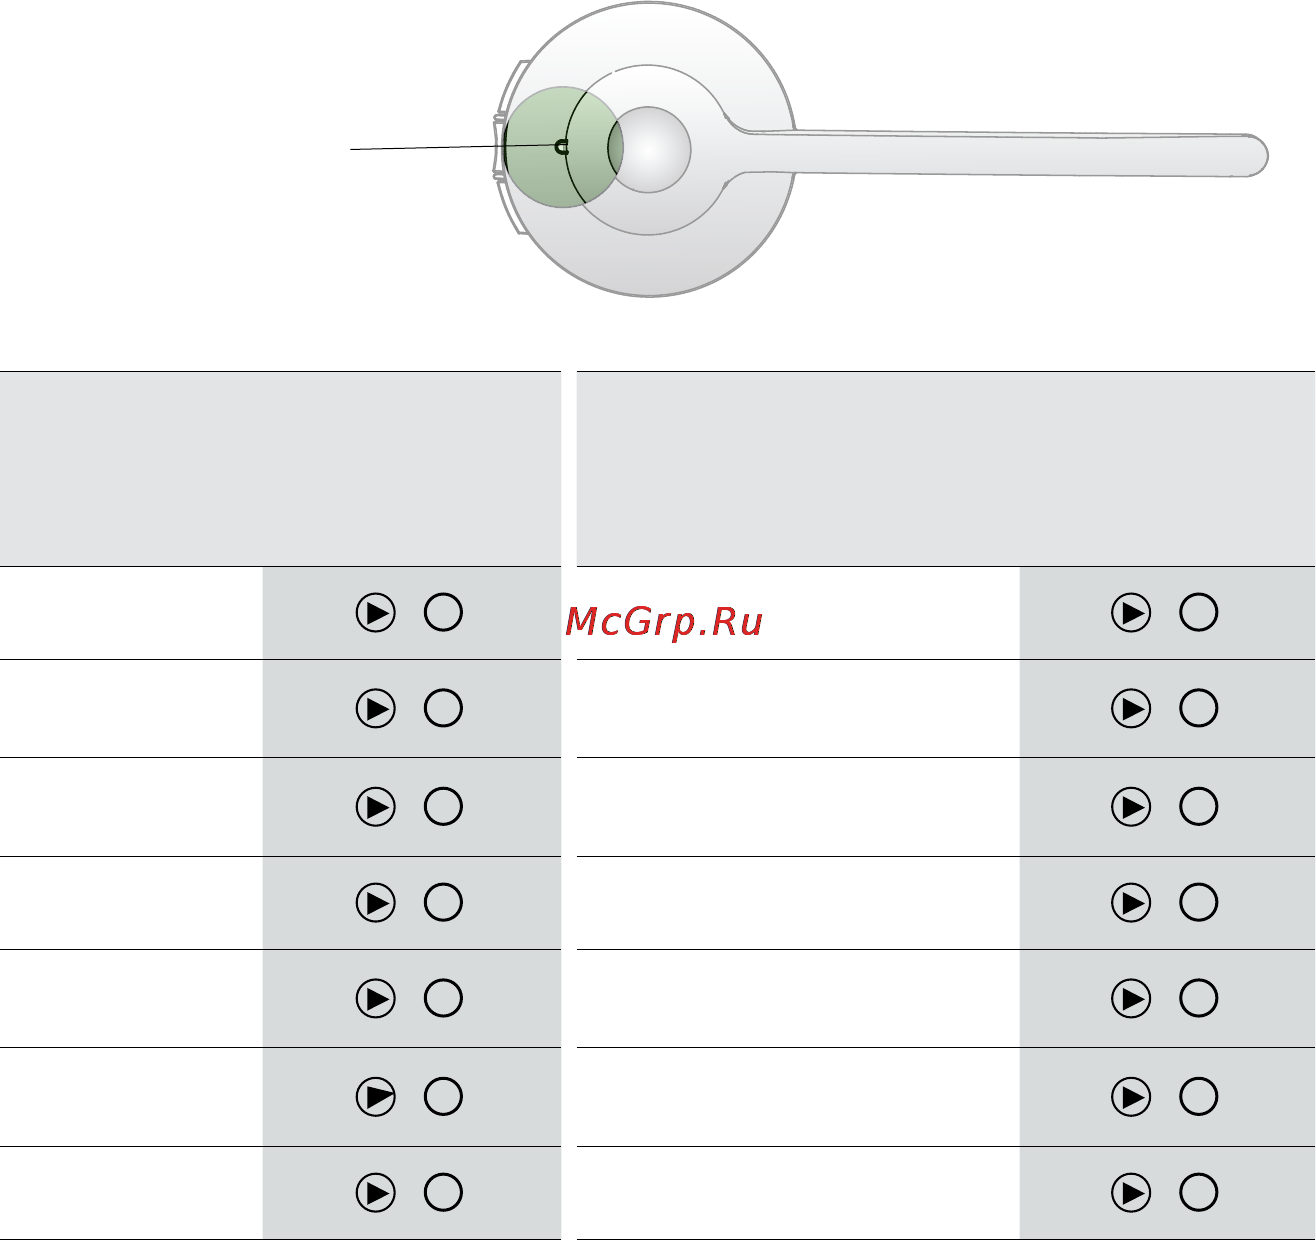
Task: Select the empty circle in right table's fourth row
Action: (1198, 903)
